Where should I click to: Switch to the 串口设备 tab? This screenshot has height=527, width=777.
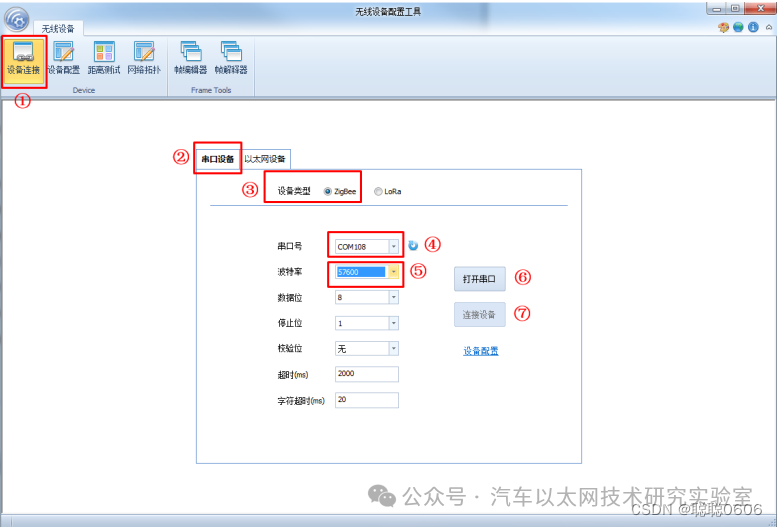click(x=218, y=159)
